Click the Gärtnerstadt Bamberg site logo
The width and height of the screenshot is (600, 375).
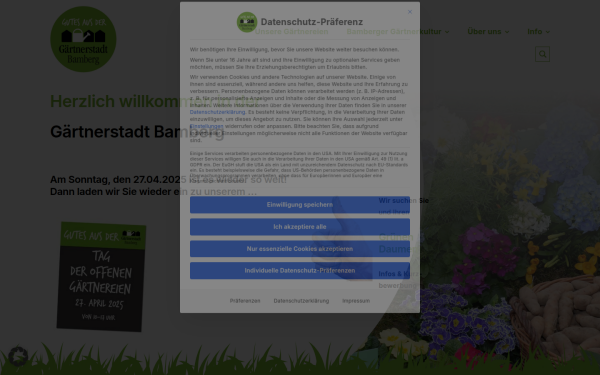[83, 39]
